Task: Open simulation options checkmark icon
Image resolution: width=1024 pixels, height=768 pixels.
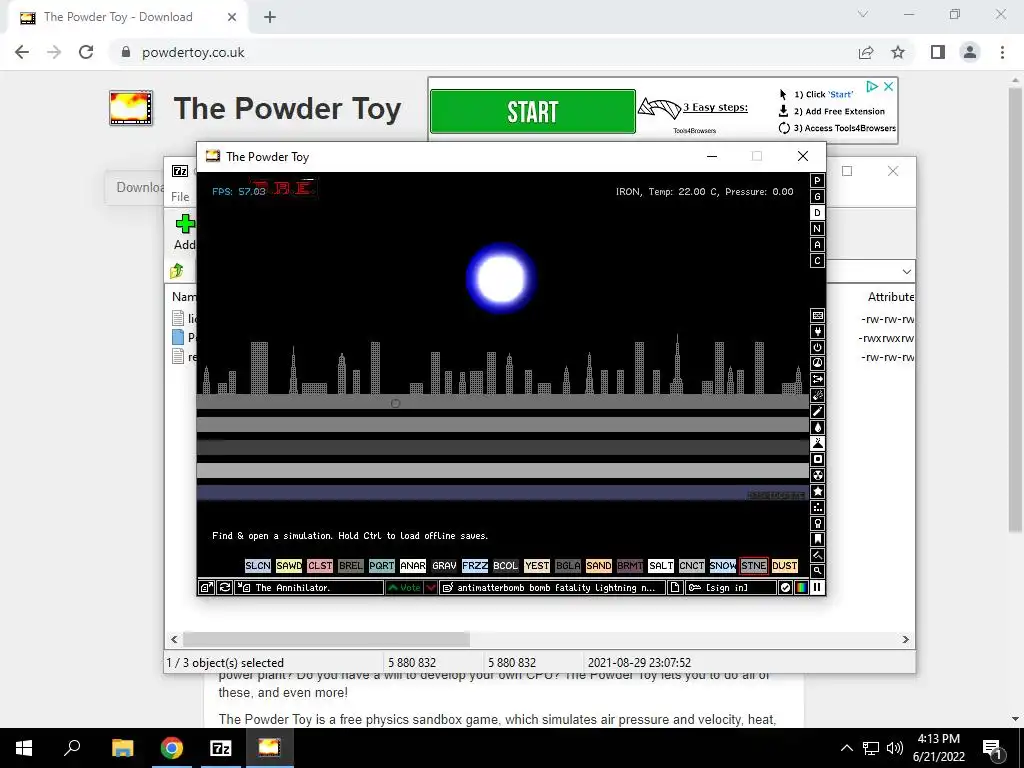Action: coord(785,587)
